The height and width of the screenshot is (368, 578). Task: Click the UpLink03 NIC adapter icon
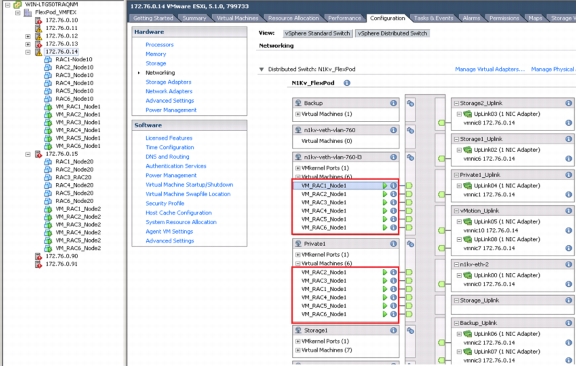click(x=467, y=114)
